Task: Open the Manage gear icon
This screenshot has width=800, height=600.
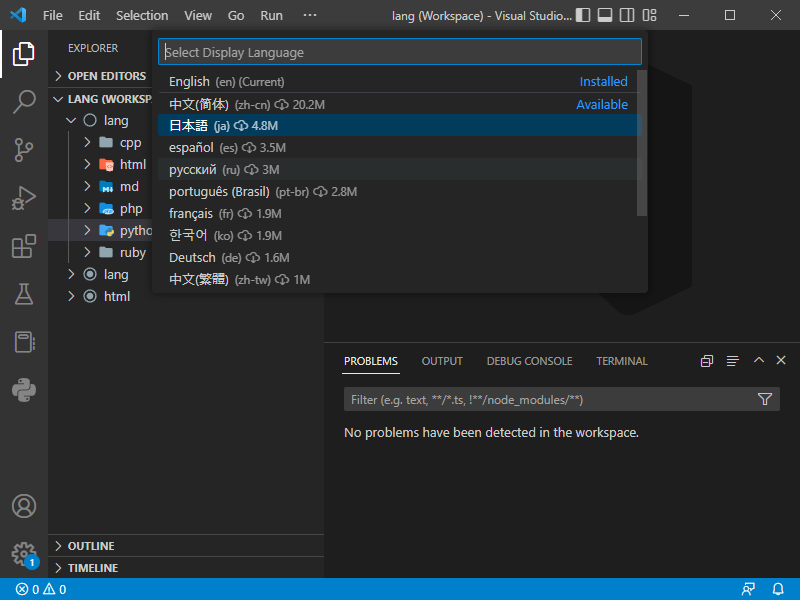Action: tap(23, 554)
